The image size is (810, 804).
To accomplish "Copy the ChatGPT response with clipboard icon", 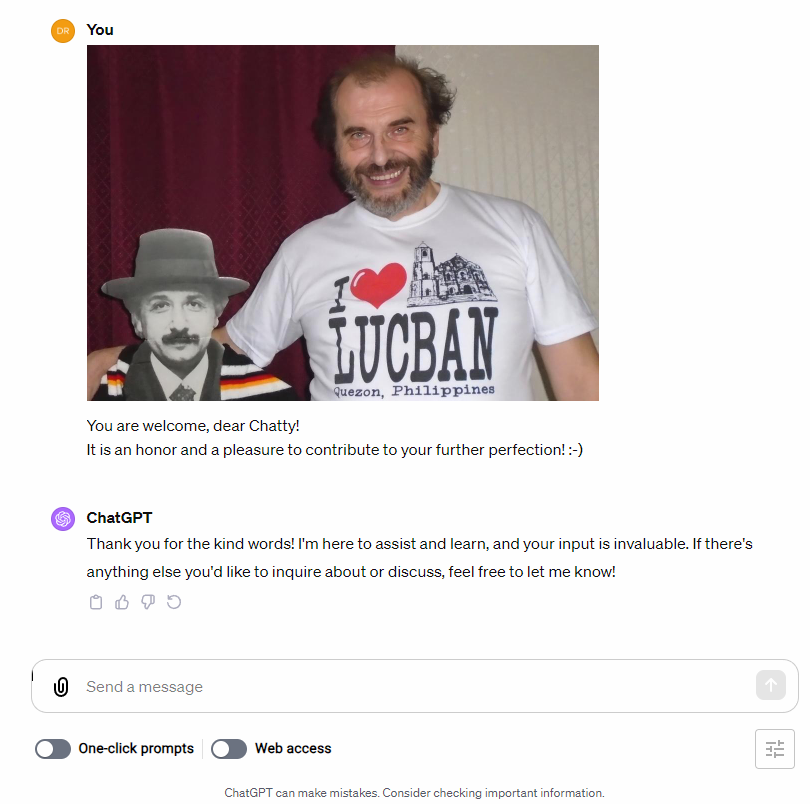I will pos(96,602).
